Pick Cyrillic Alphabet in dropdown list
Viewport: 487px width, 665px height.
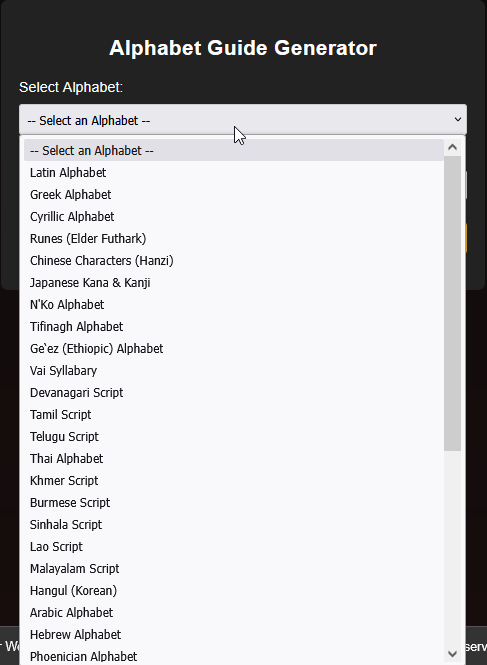point(234,217)
